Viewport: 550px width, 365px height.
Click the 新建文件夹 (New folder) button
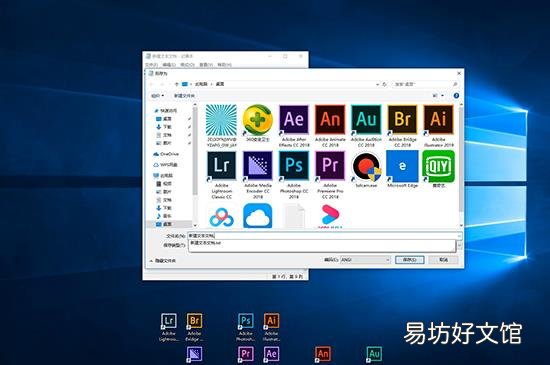(184, 96)
